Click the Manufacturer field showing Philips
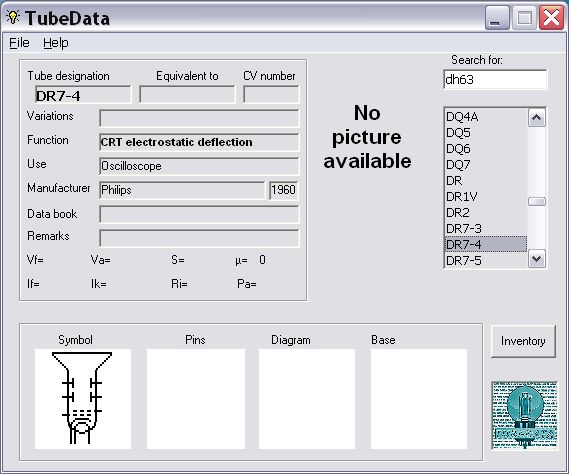Viewport: 569px width, 474px height. click(x=182, y=190)
